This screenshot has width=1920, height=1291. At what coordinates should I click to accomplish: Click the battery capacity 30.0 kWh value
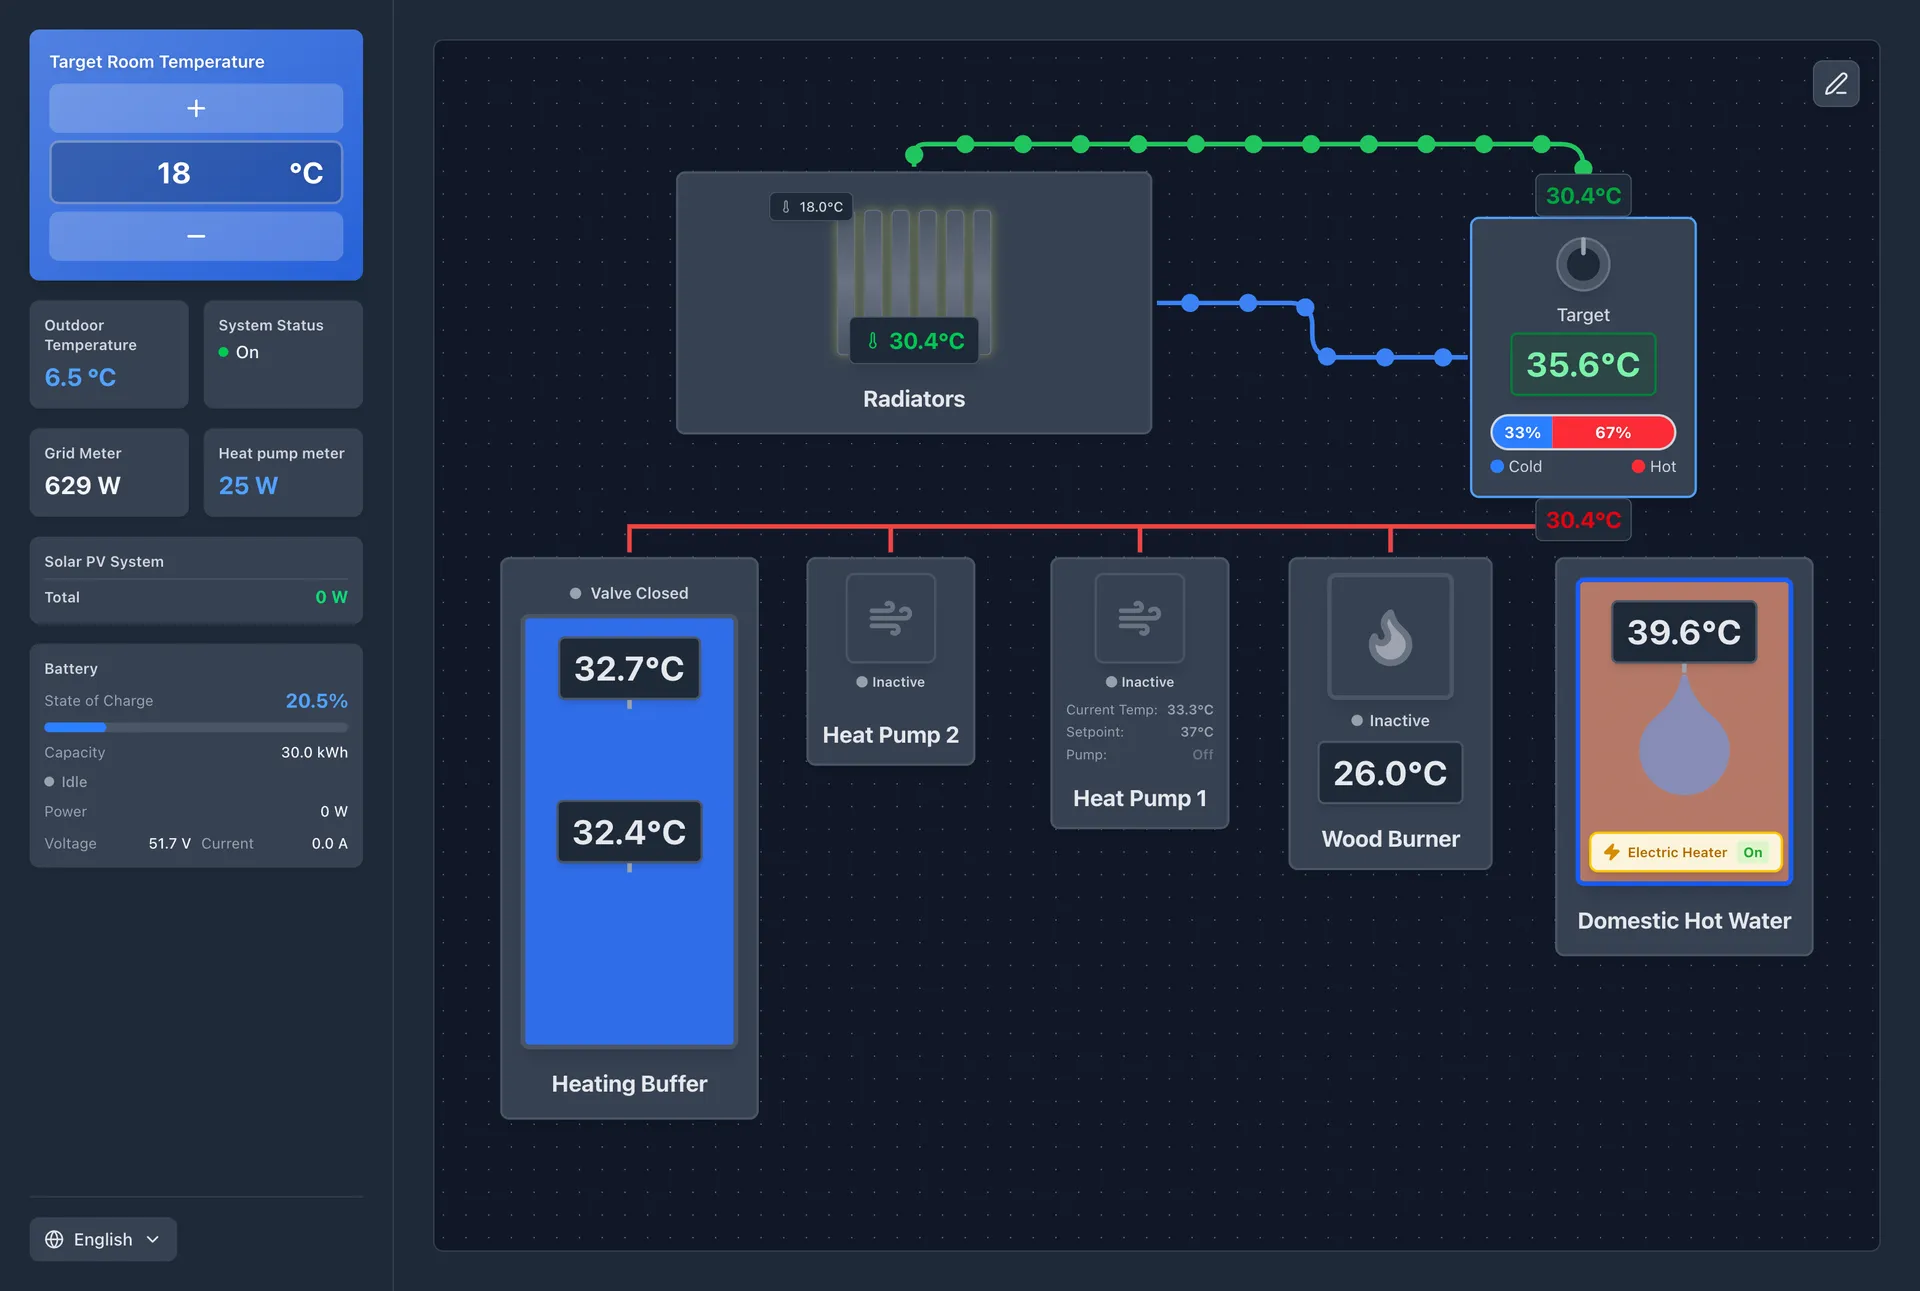(314, 752)
